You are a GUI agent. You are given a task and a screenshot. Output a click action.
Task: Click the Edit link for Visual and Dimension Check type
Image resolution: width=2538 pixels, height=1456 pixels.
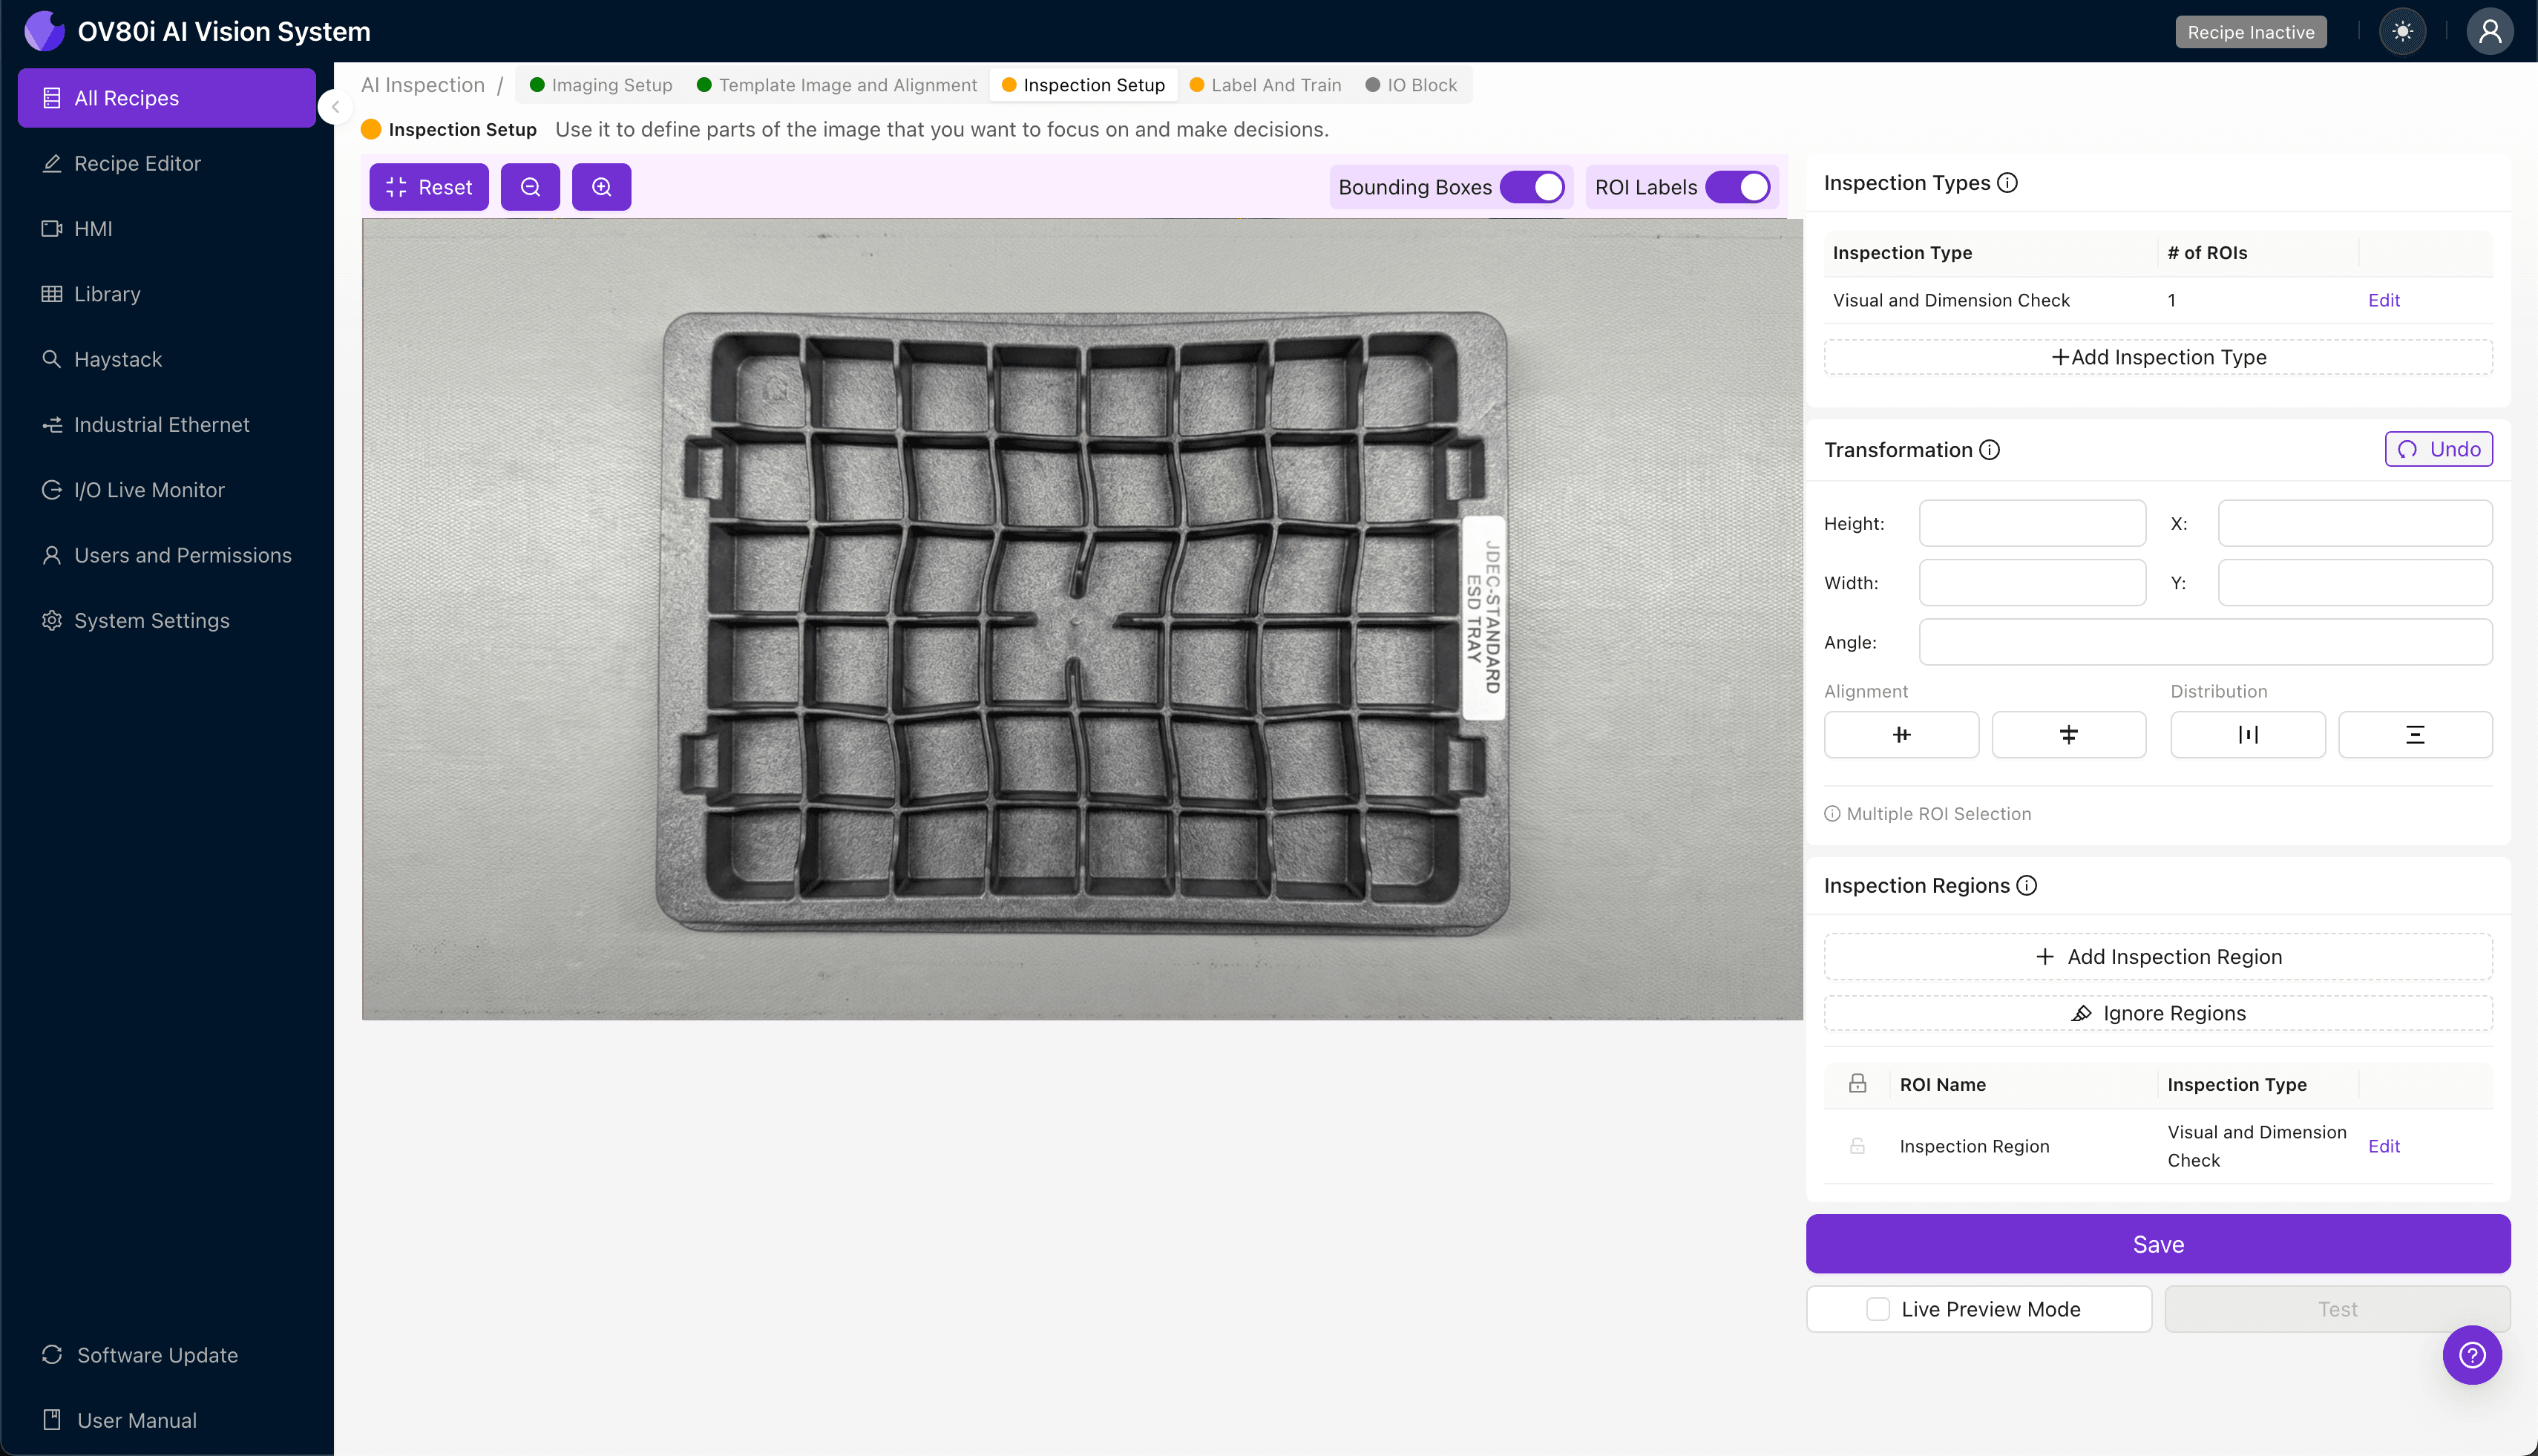click(x=2383, y=300)
